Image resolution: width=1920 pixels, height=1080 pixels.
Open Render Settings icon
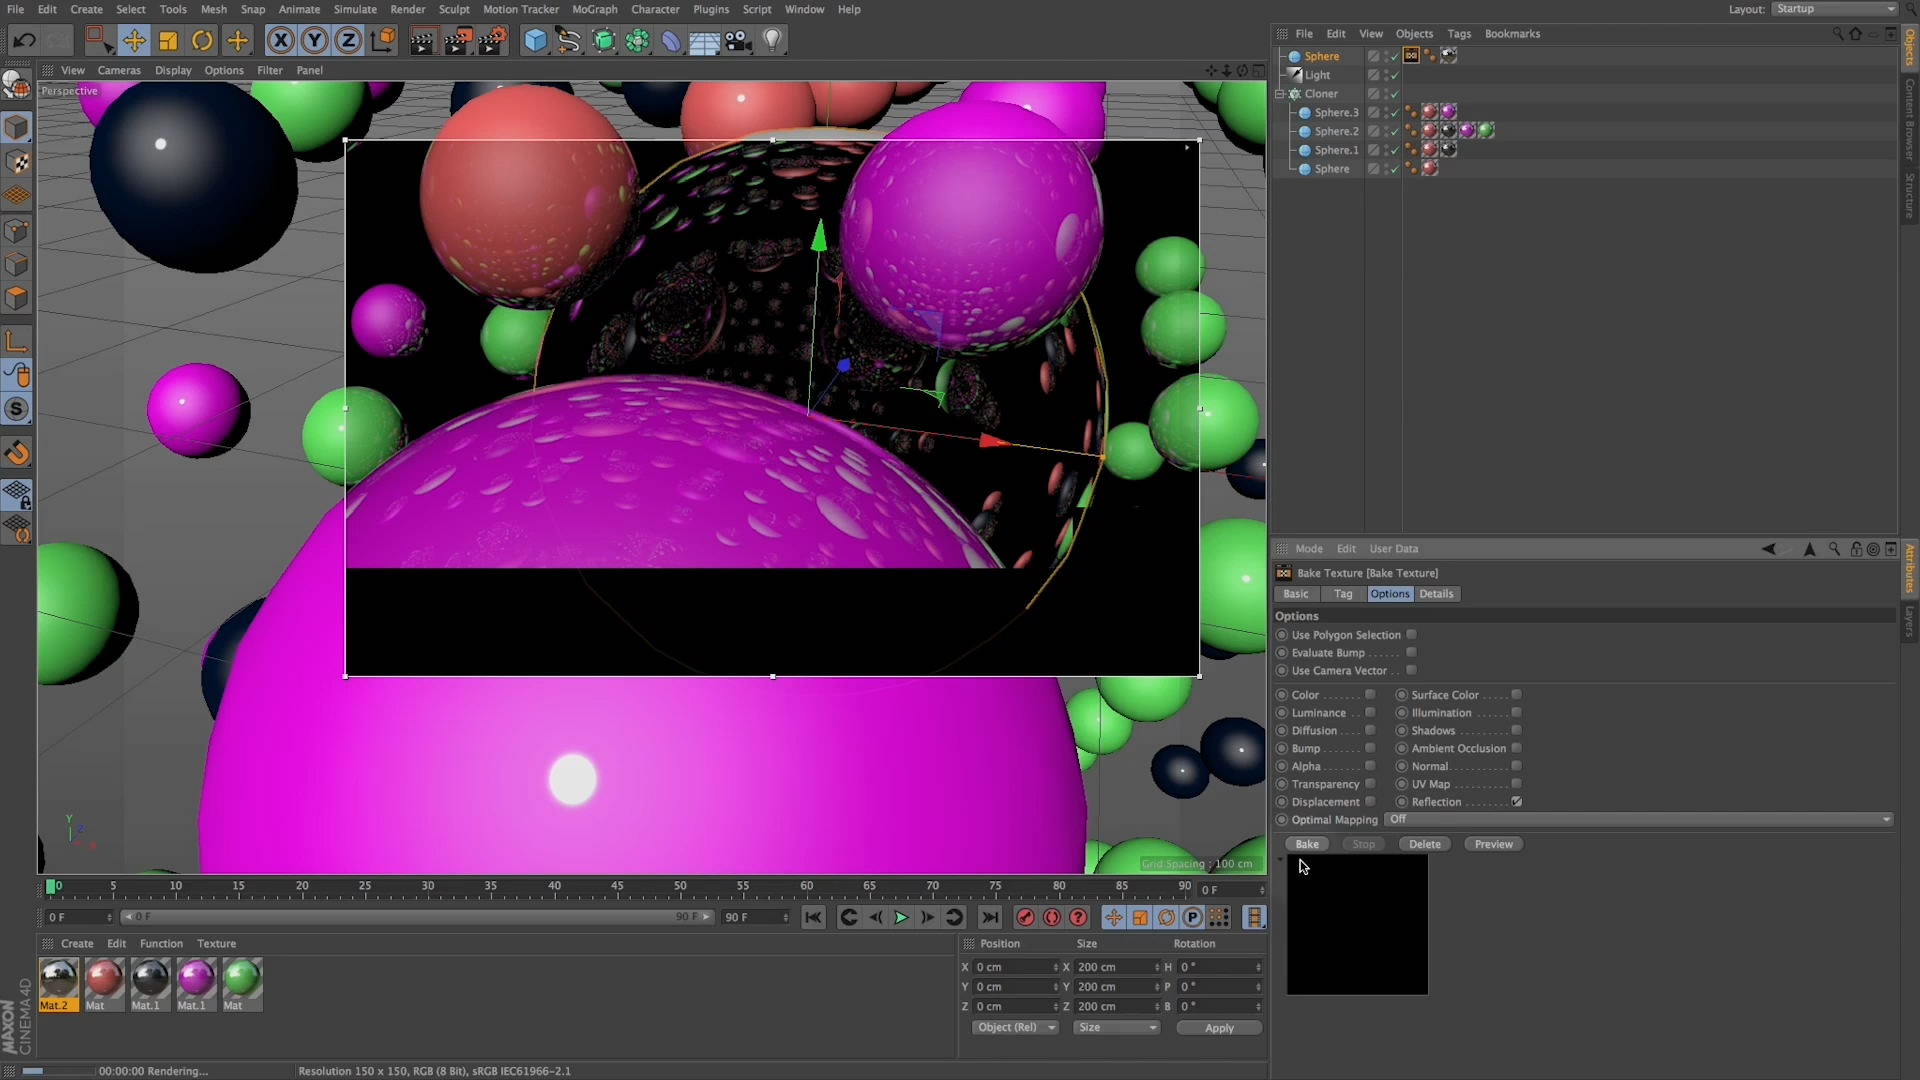492,40
